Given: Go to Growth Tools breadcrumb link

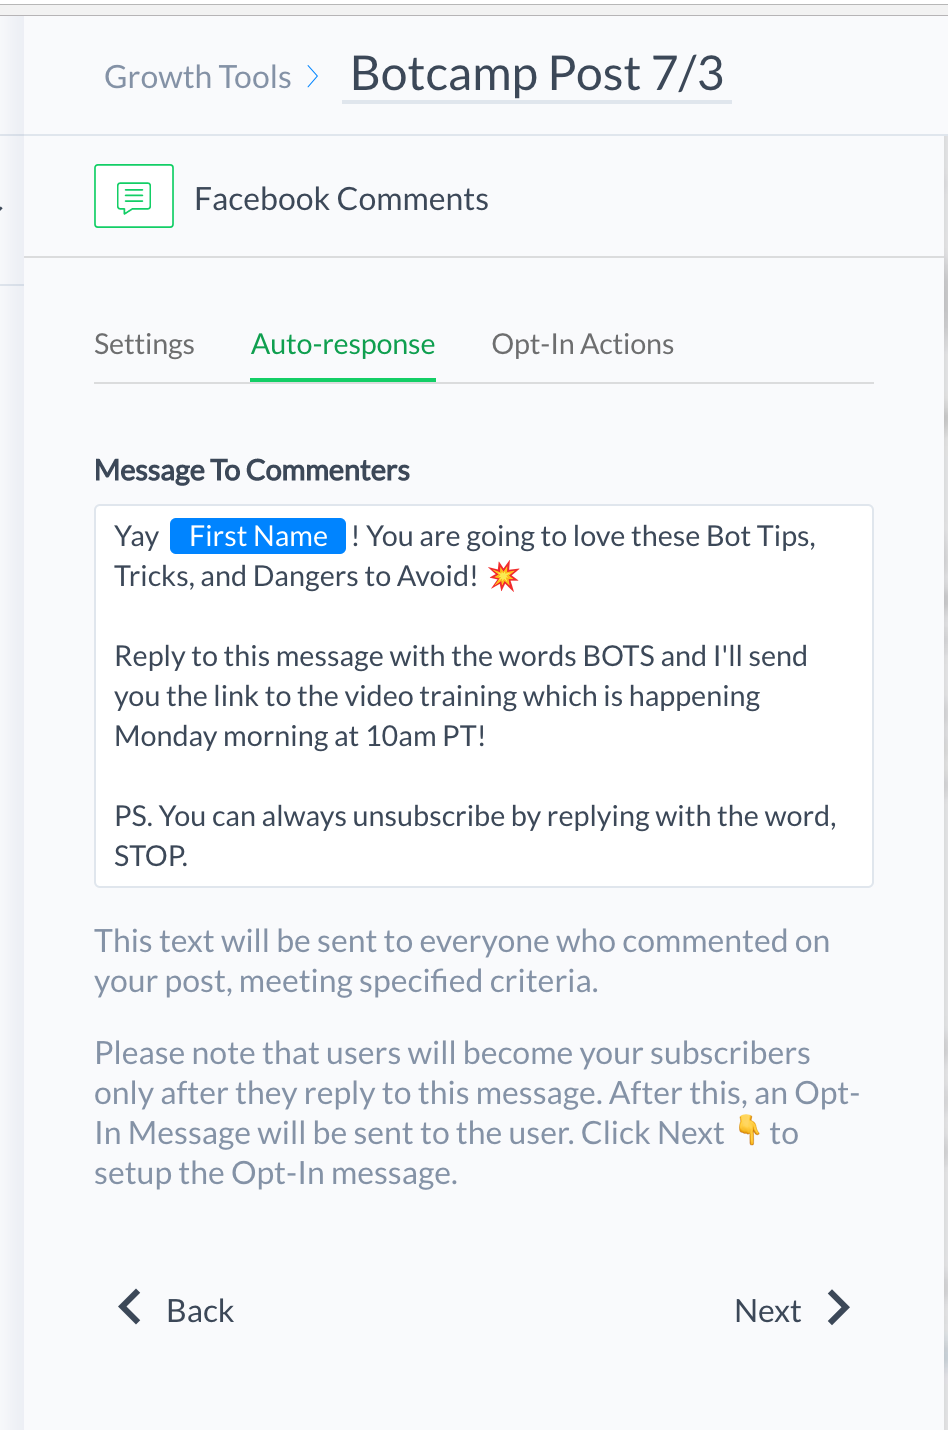Looking at the screenshot, I should coord(198,77).
